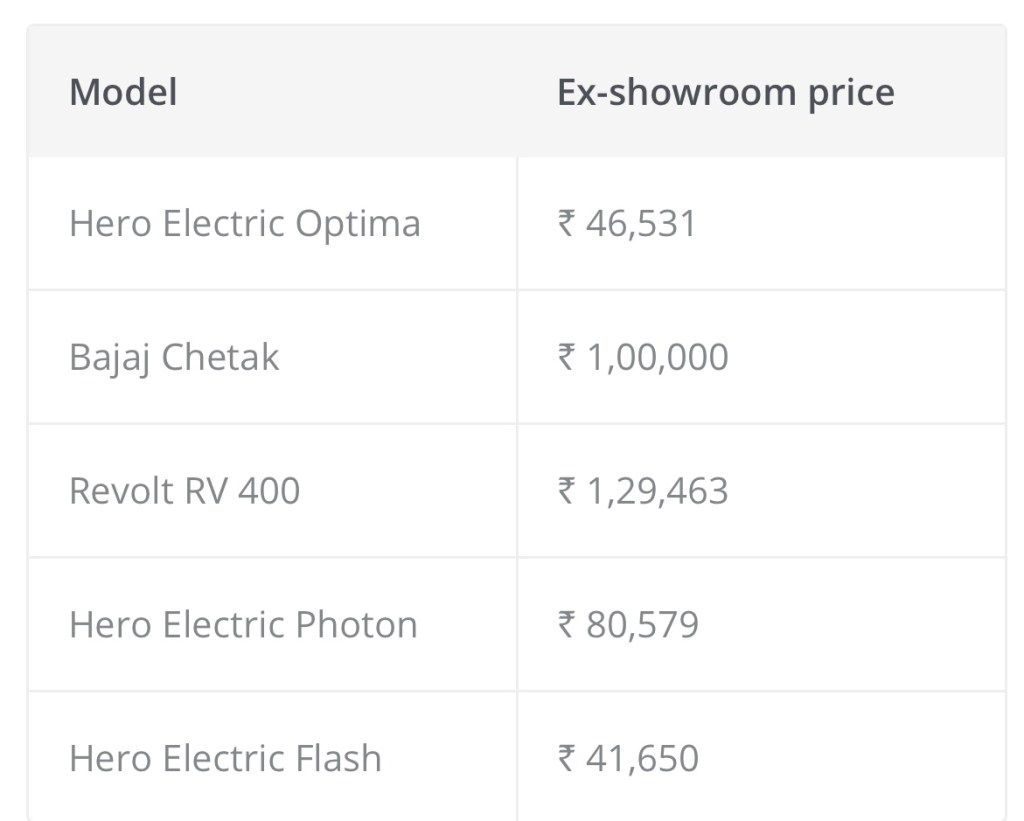
Task: Select the Revolt RV 400 cell
Action: [184, 491]
